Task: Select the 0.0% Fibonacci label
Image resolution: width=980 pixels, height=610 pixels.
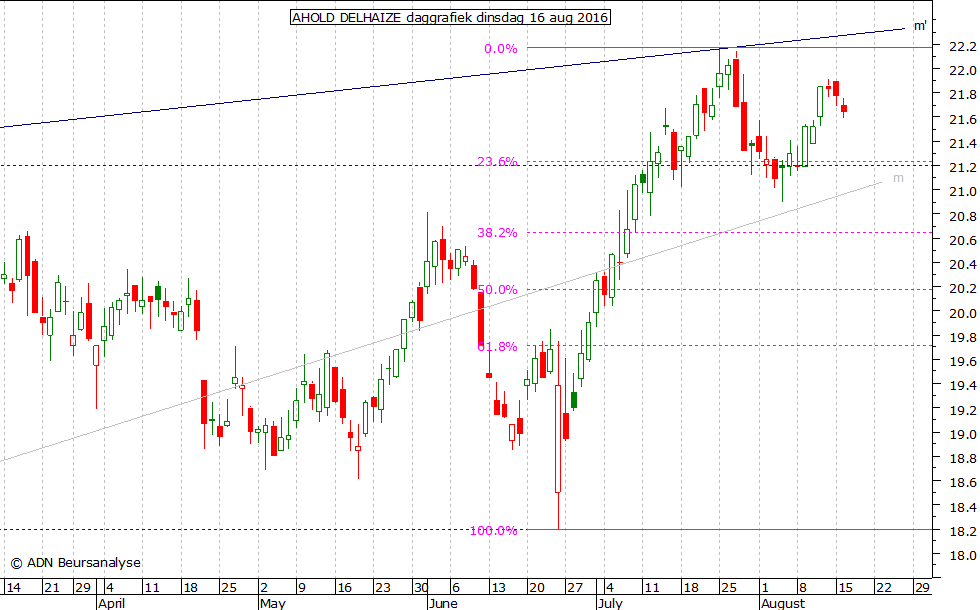Action: coord(501,49)
